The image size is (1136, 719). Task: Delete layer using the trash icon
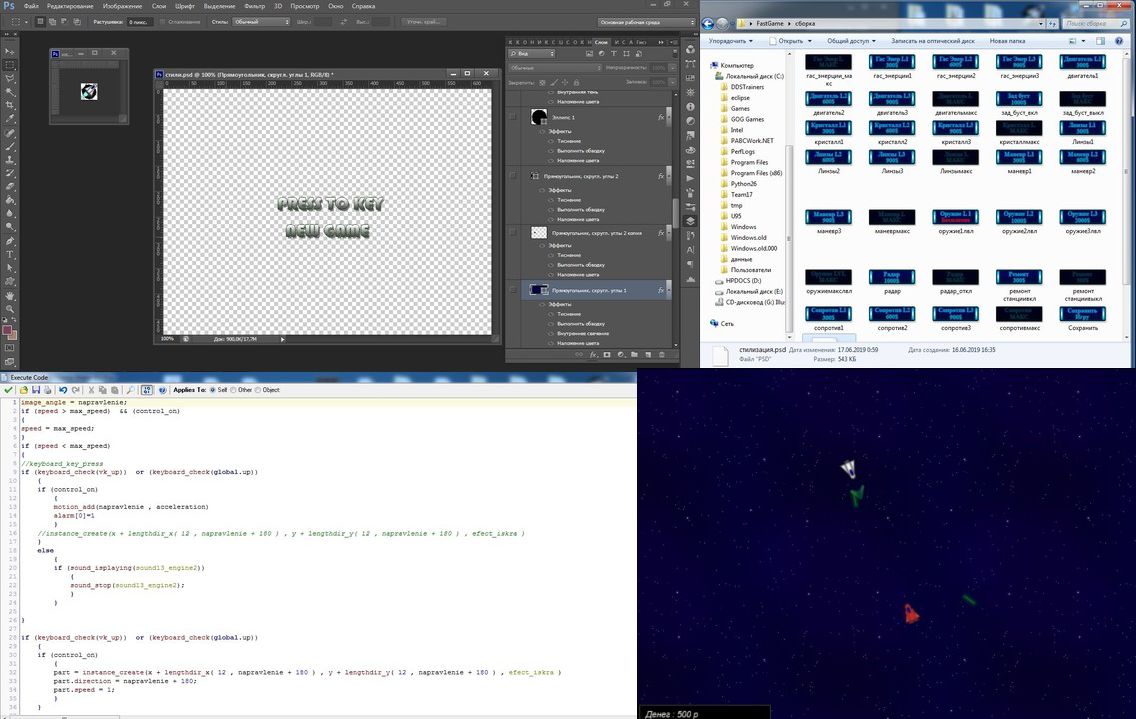661,354
